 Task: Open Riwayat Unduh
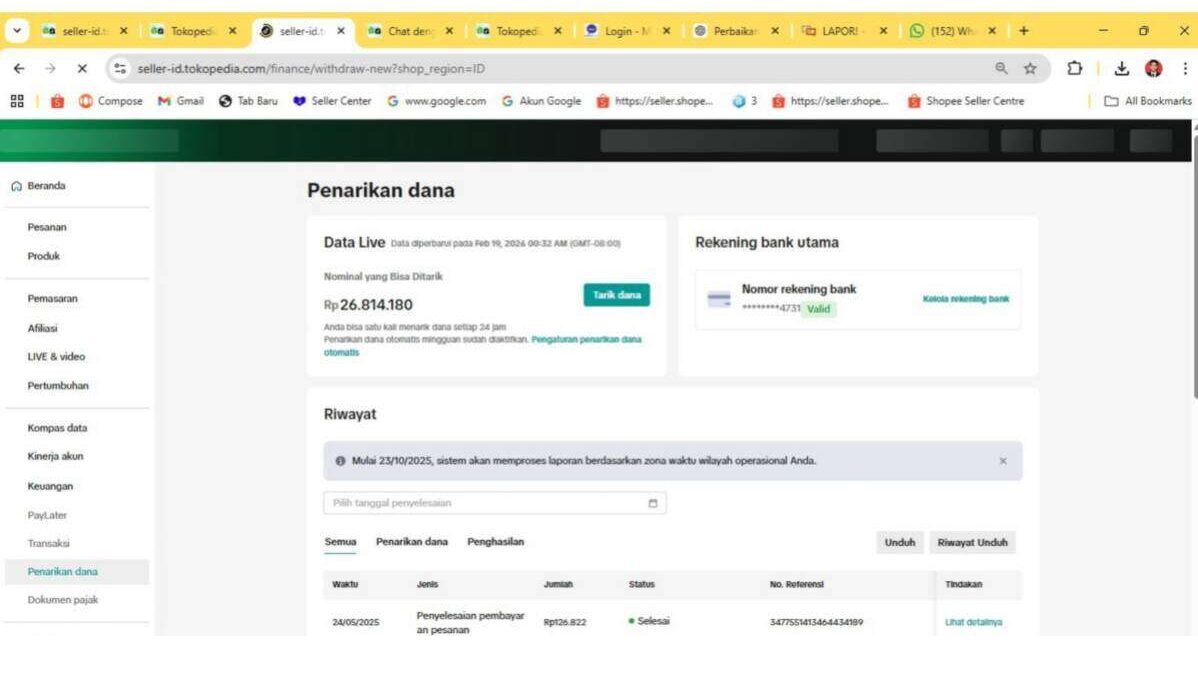pos(971,542)
